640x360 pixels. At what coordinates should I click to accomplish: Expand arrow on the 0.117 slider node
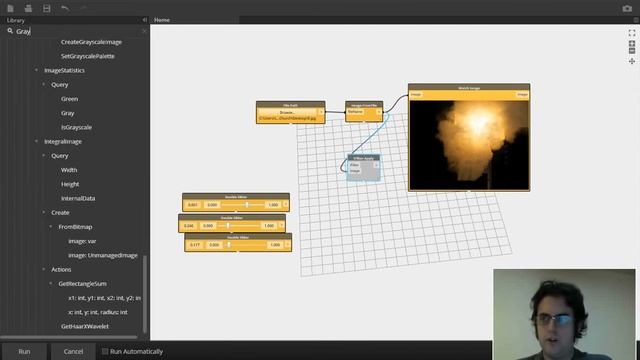point(287,244)
